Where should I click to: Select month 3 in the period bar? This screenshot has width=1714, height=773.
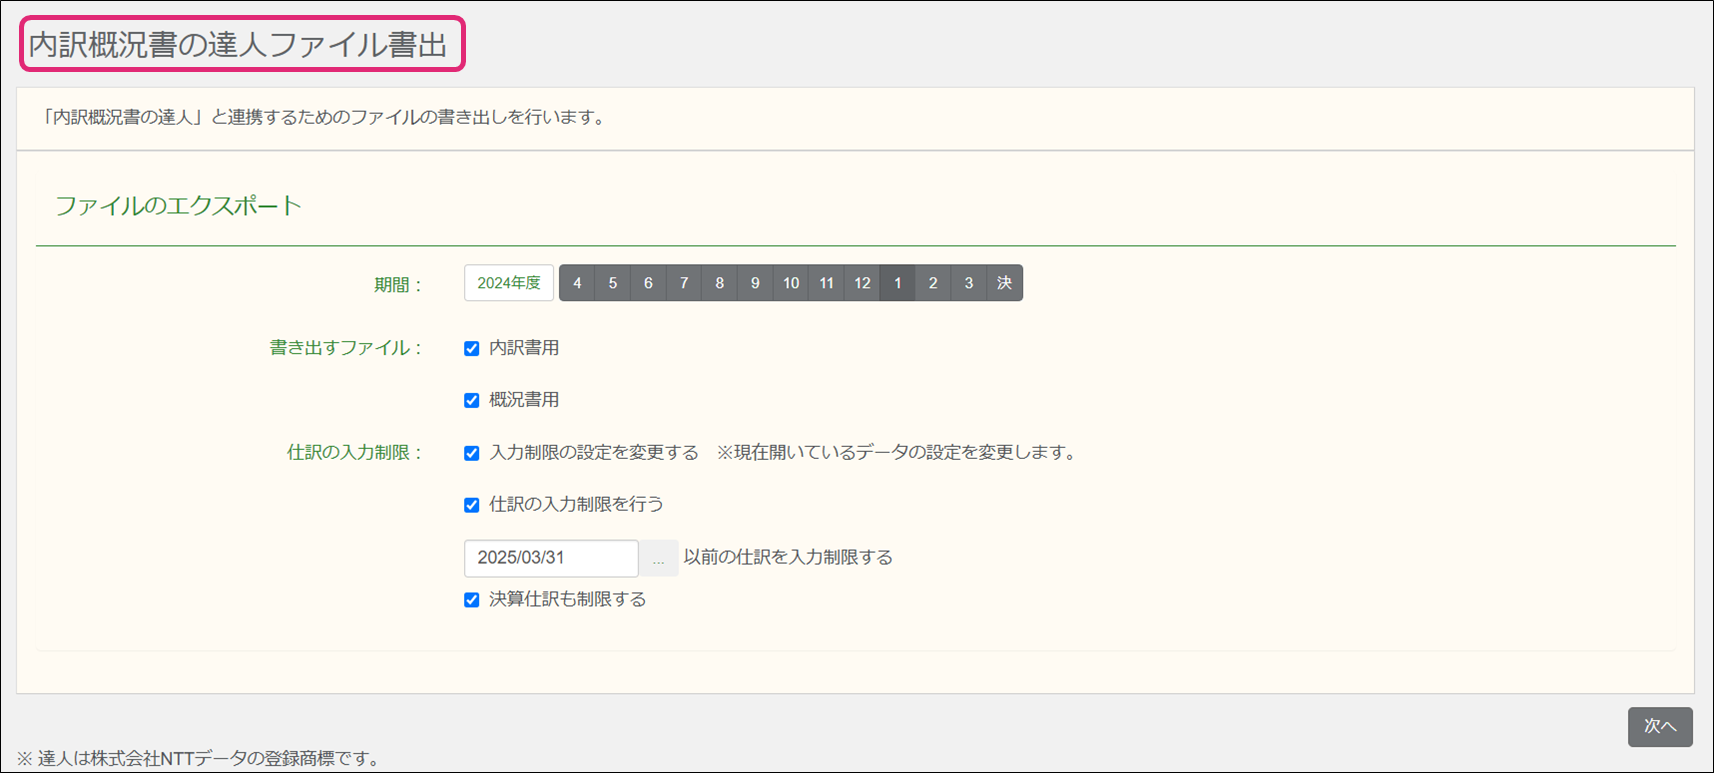[969, 283]
